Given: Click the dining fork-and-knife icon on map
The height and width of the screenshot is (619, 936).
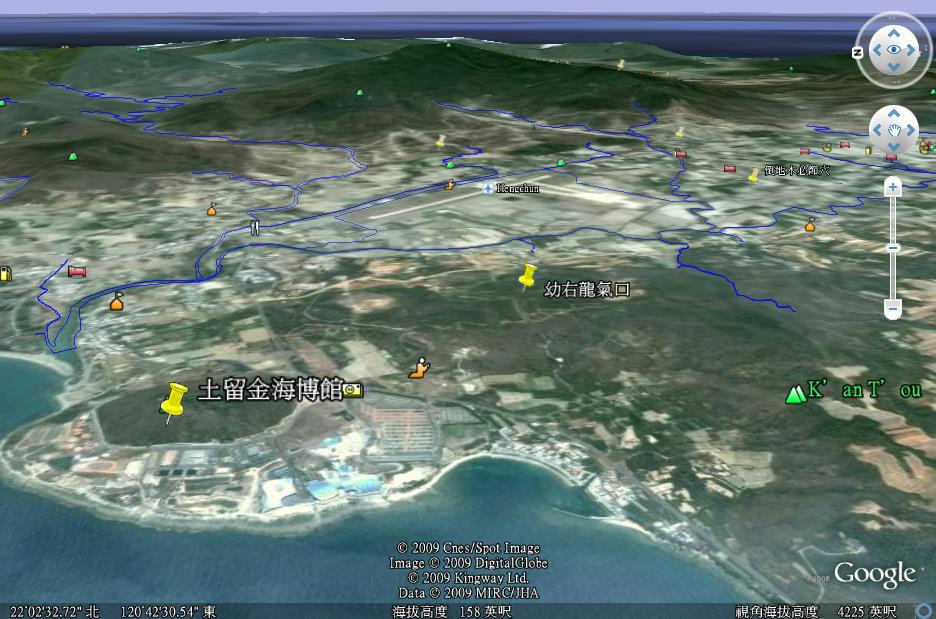Looking at the screenshot, I should [254, 227].
